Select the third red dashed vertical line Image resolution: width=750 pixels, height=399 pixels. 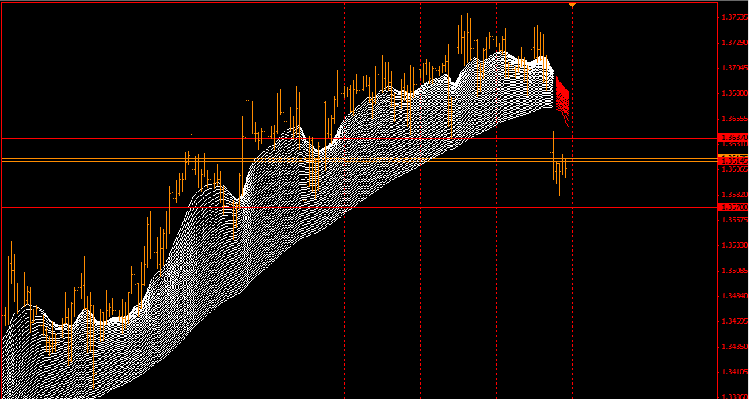tap(496, 201)
